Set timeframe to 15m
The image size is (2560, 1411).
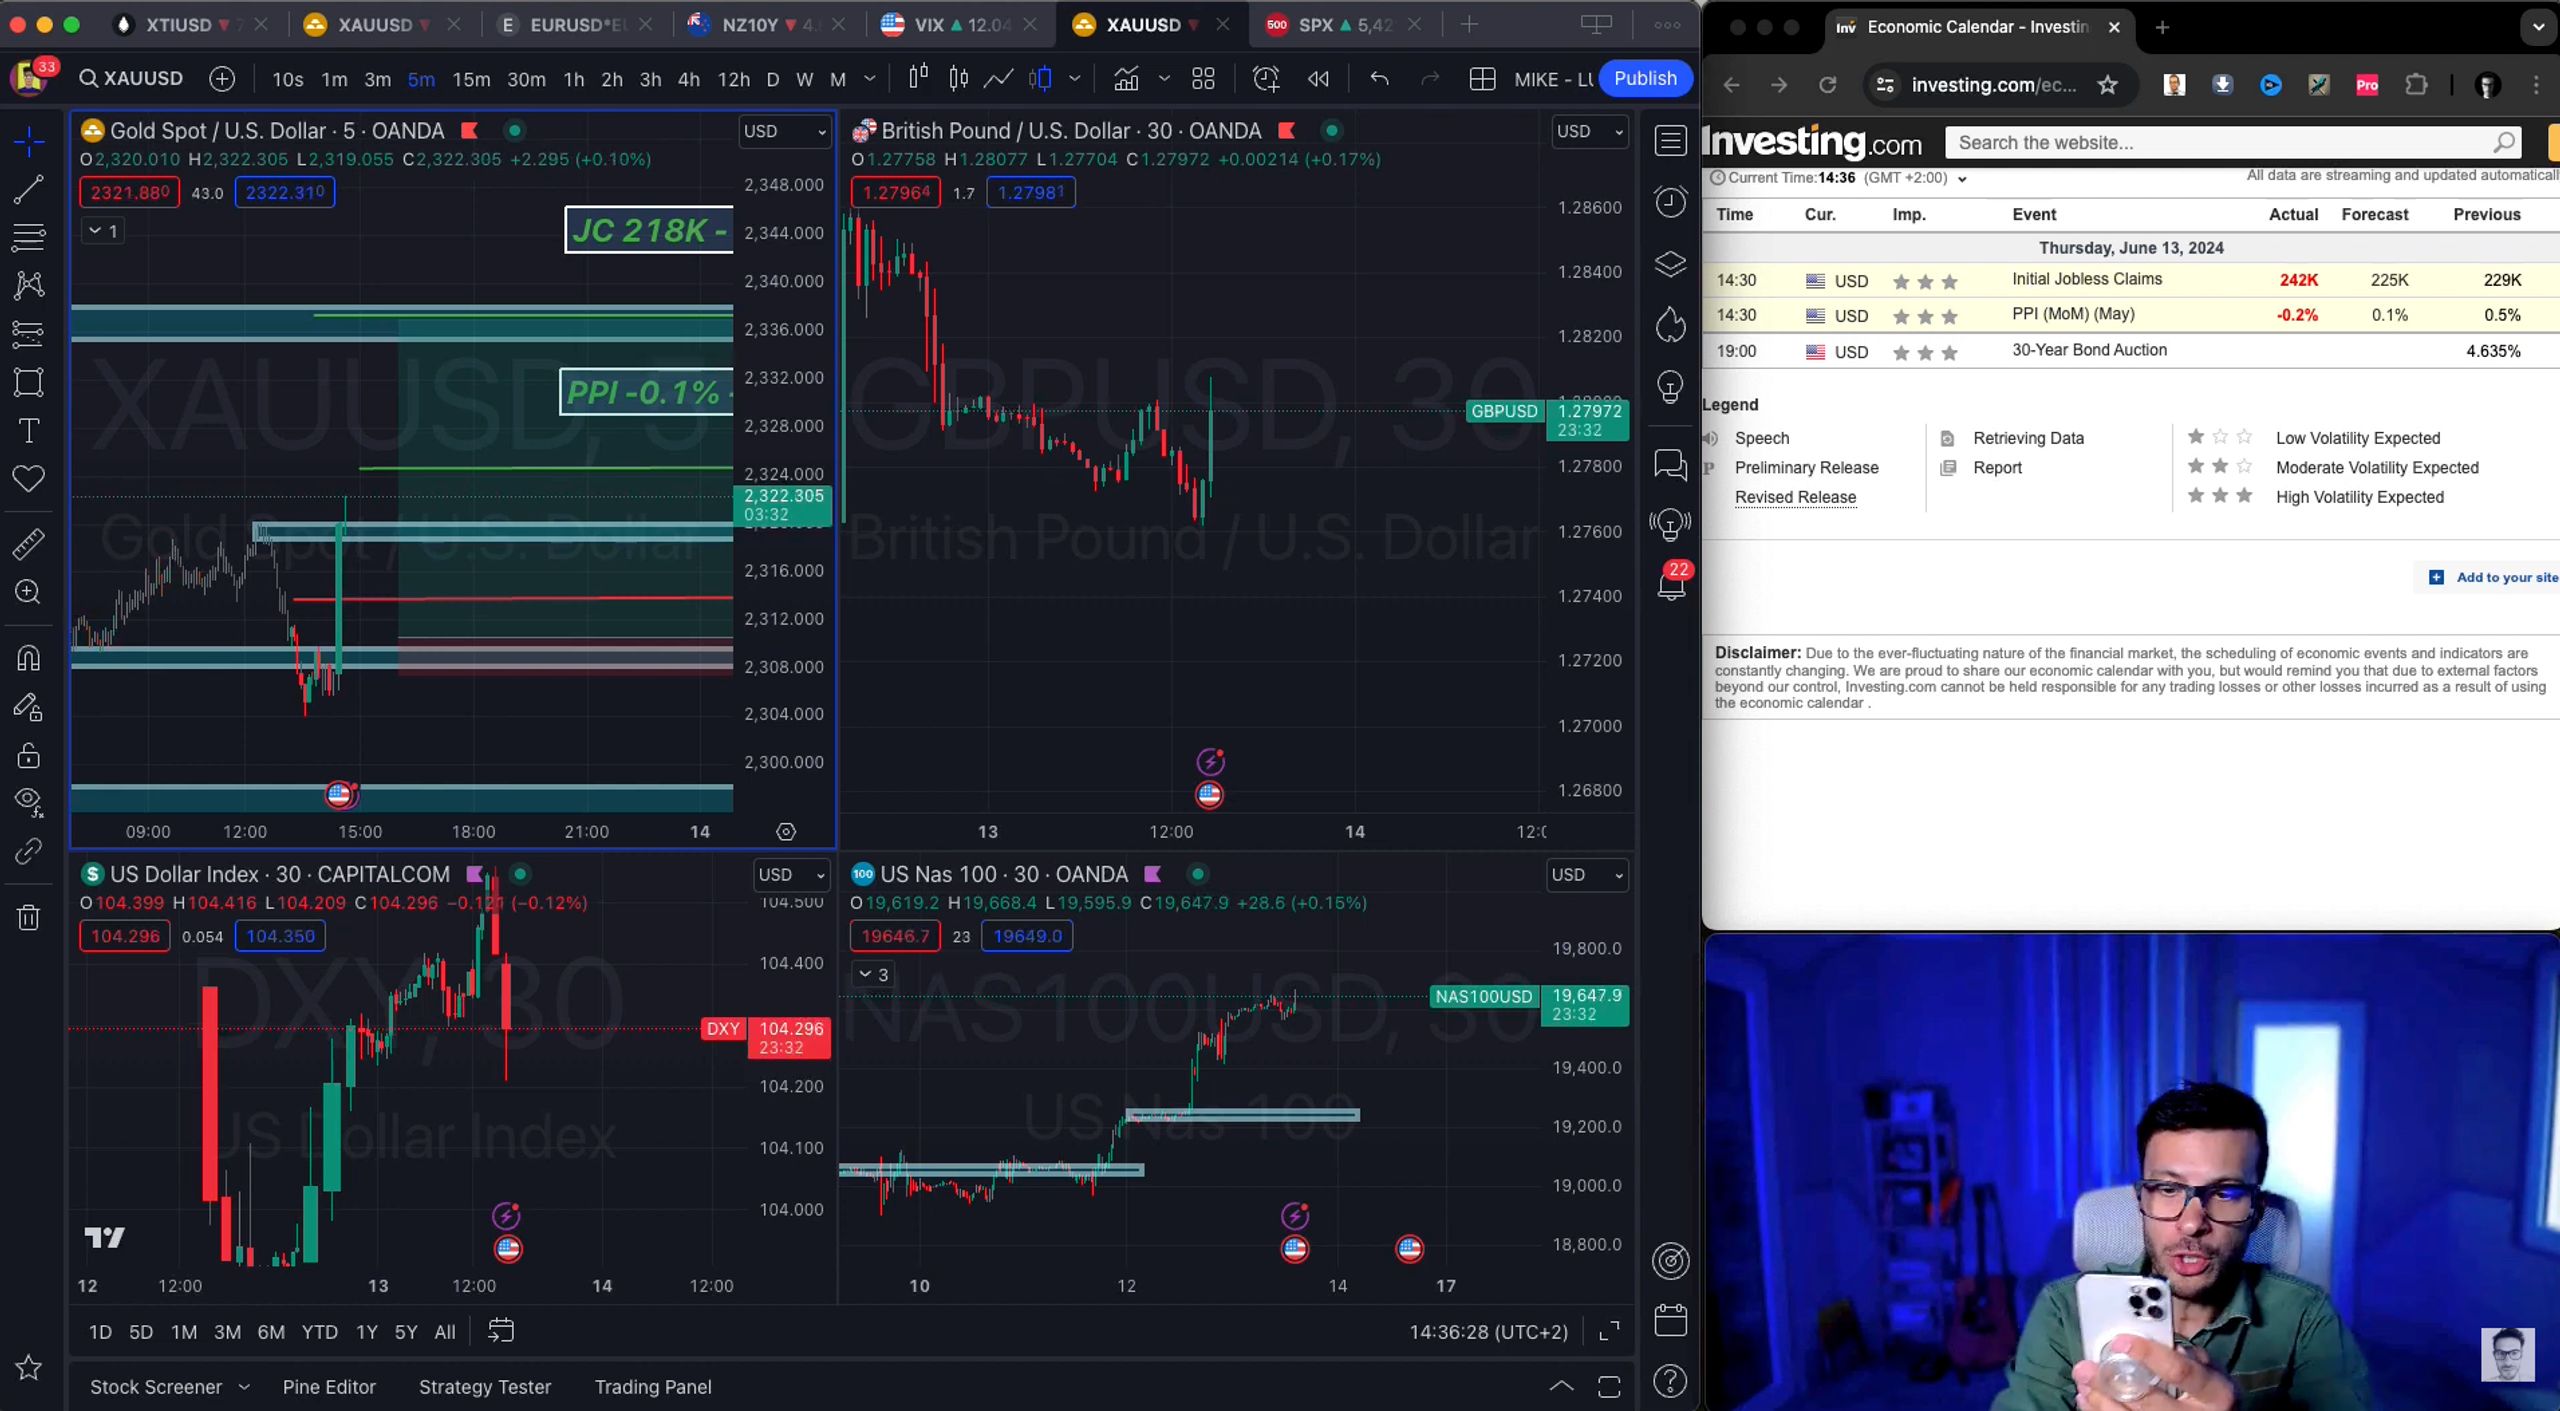pyautogui.click(x=471, y=79)
